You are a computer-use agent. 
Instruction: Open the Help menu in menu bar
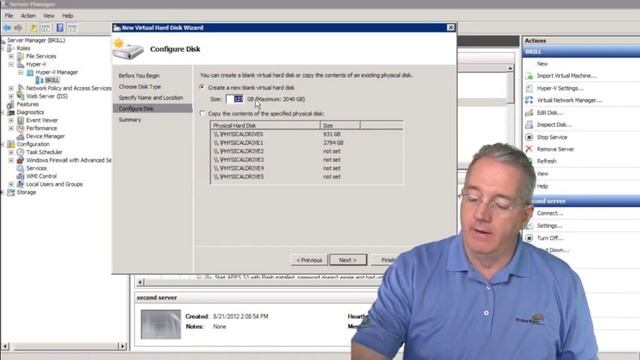coord(67,16)
